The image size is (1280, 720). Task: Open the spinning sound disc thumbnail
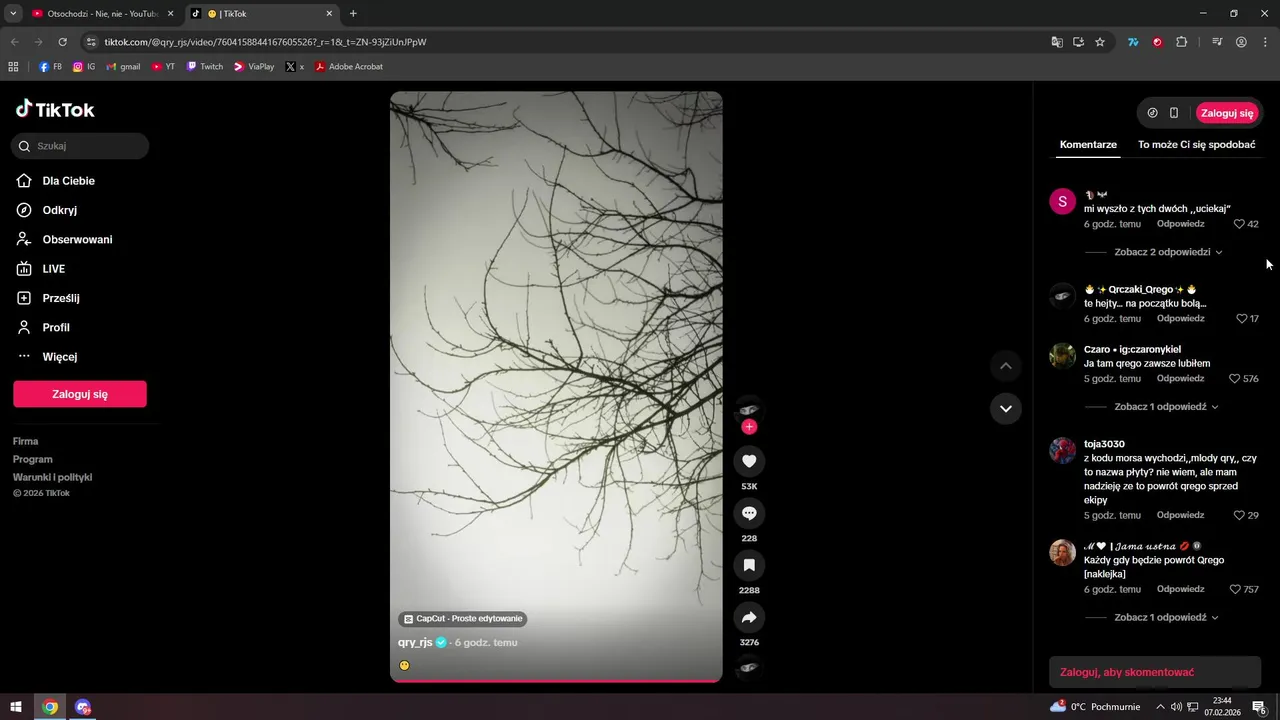tap(749, 667)
